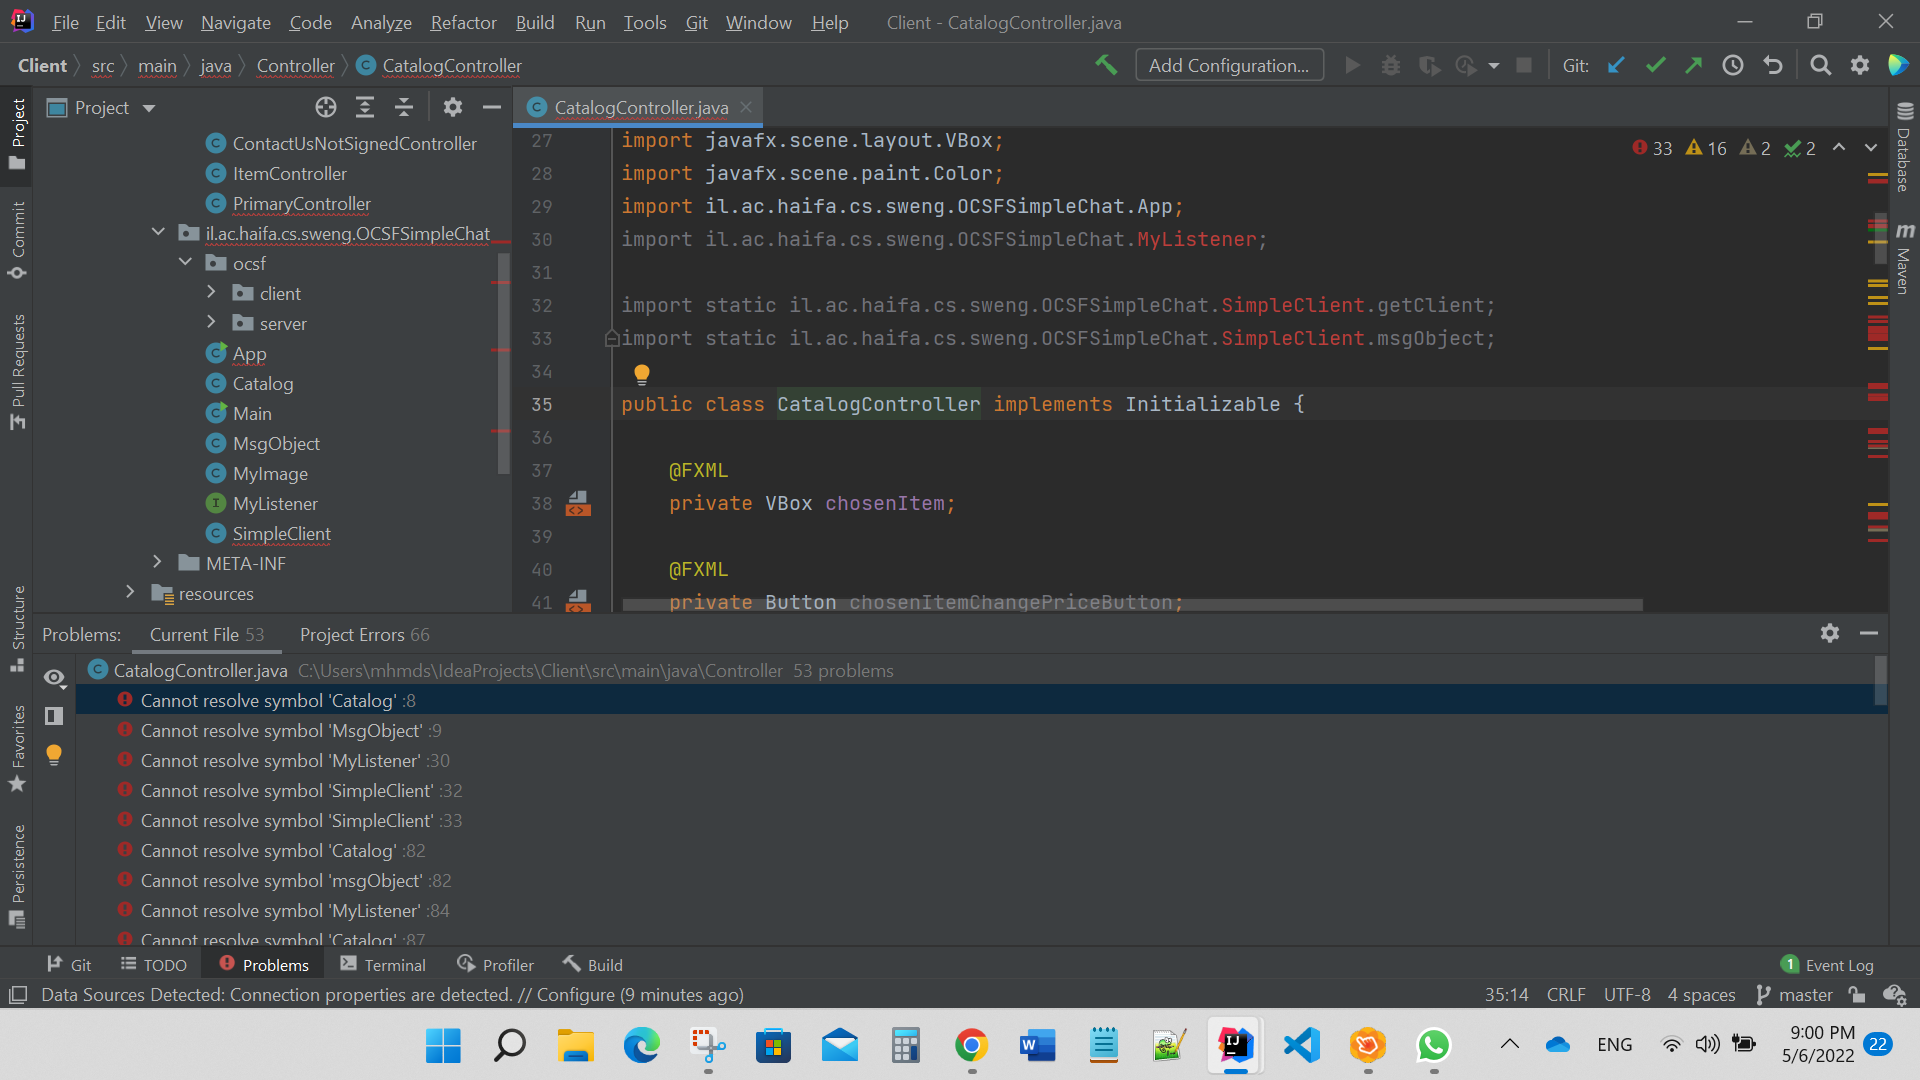Click the Stop square icon
Viewport: 1920px width, 1080px height.
1524,65
